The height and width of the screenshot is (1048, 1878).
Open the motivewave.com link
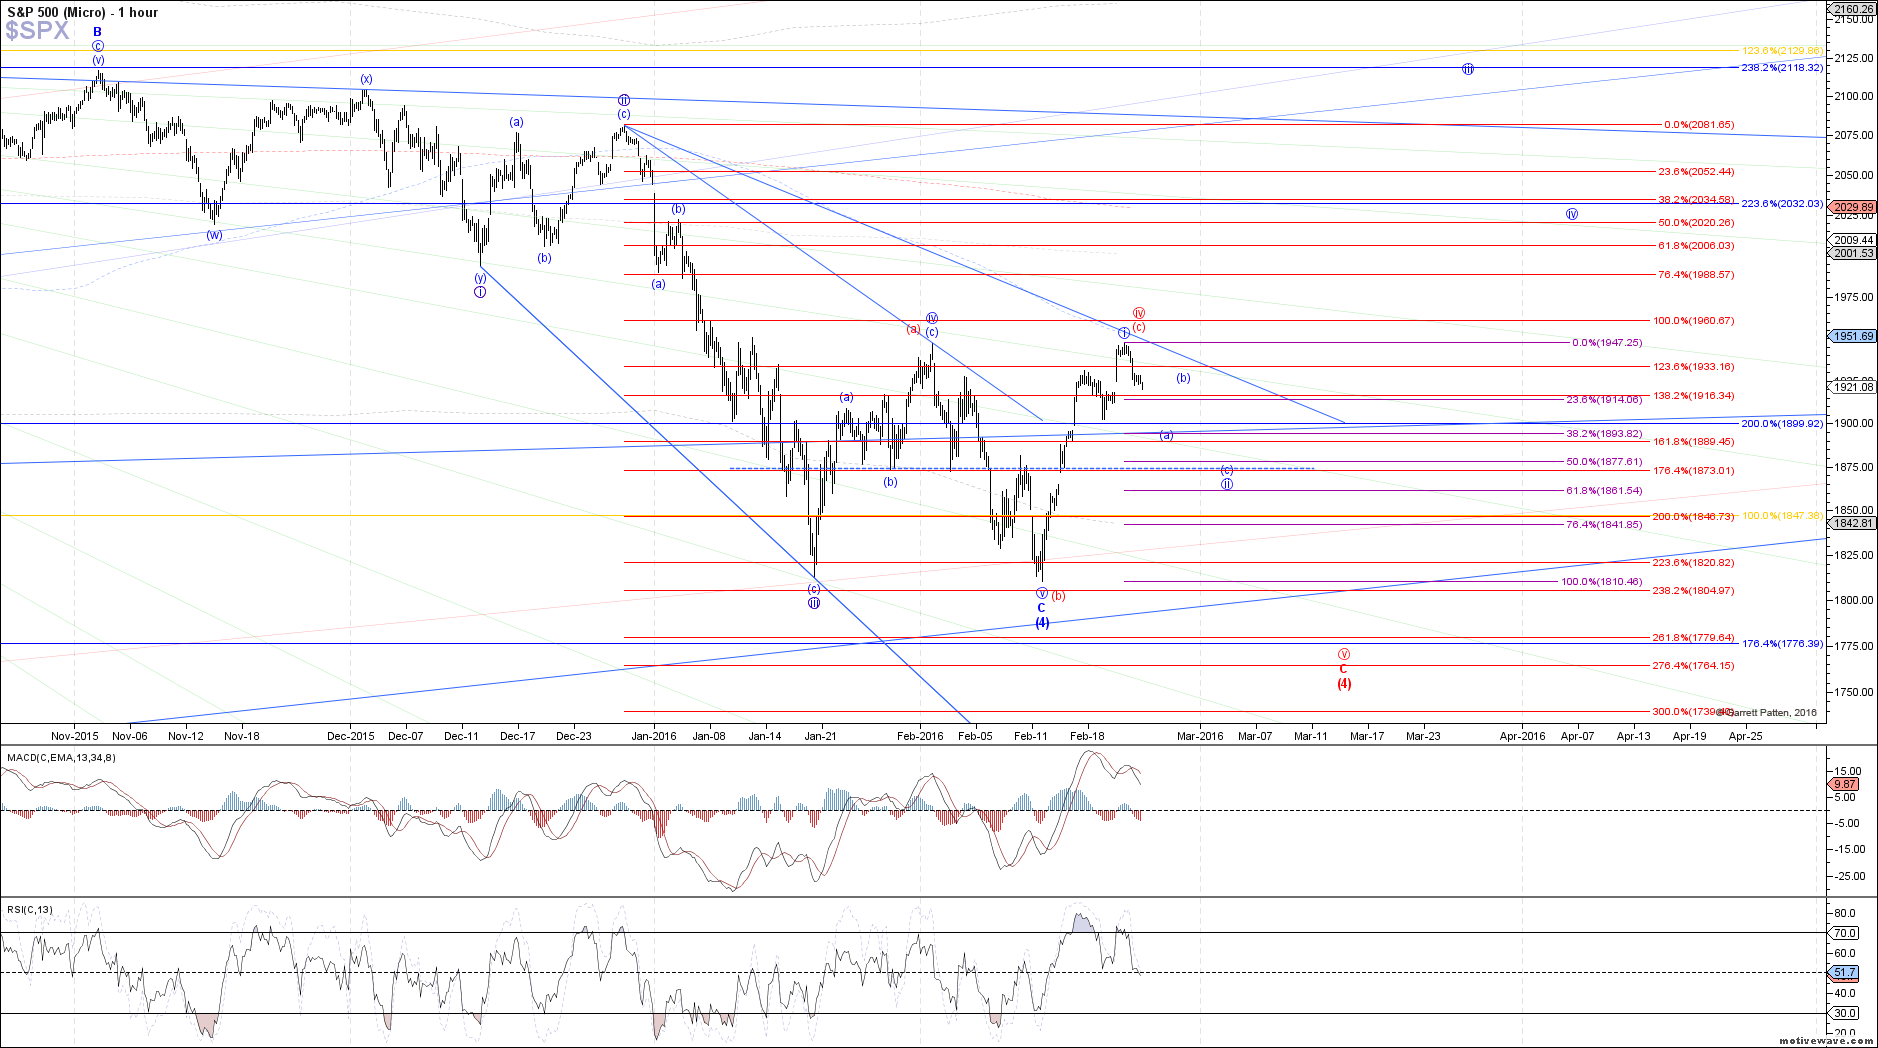[1825, 1041]
